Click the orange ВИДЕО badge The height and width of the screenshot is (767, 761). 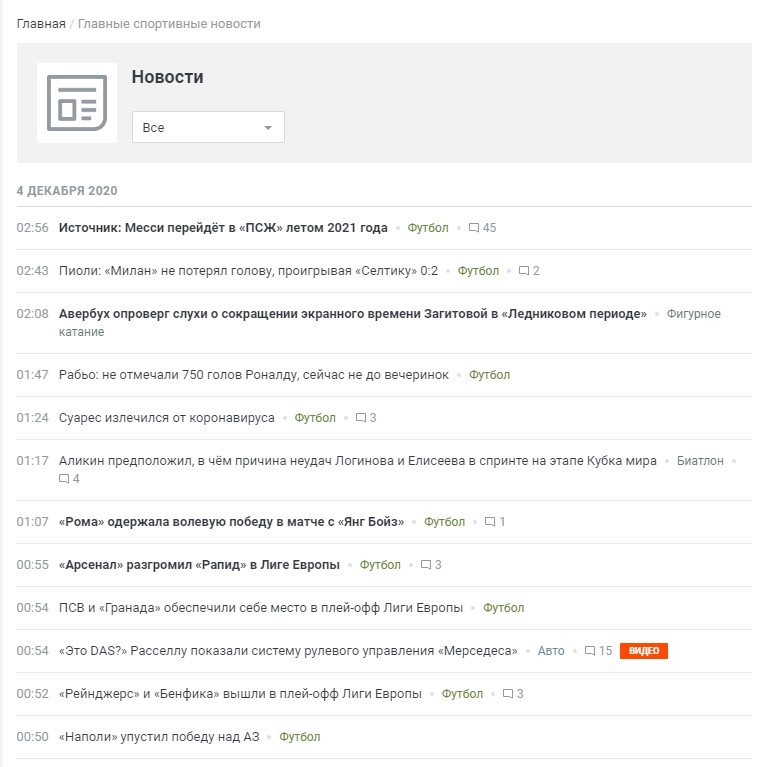pyautogui.click(x=644, y=651)
